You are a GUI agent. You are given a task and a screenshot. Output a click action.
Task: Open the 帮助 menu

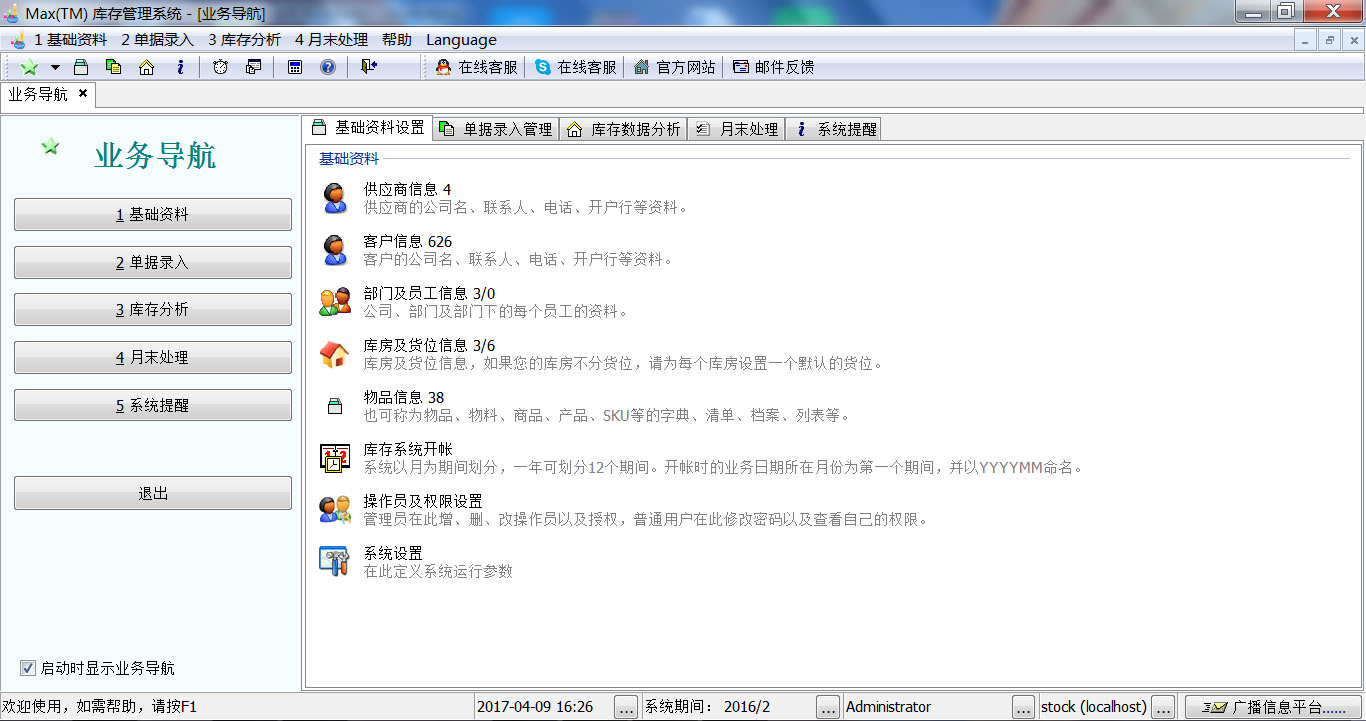point(396,40)
